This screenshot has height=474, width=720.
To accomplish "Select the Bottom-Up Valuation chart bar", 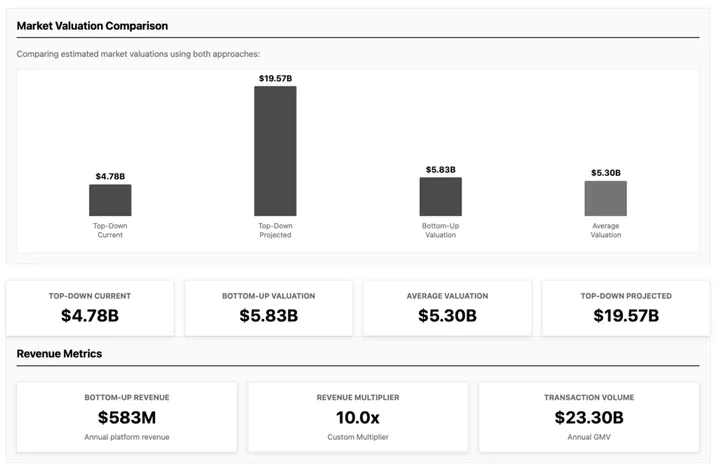I will 440,197.
